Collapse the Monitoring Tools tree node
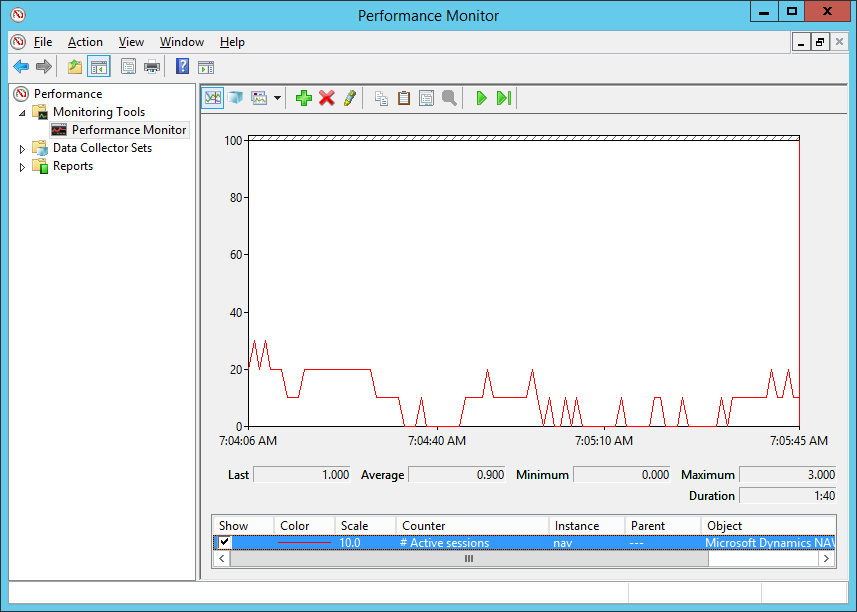The image size is (857, 612). tap(23, 113)
